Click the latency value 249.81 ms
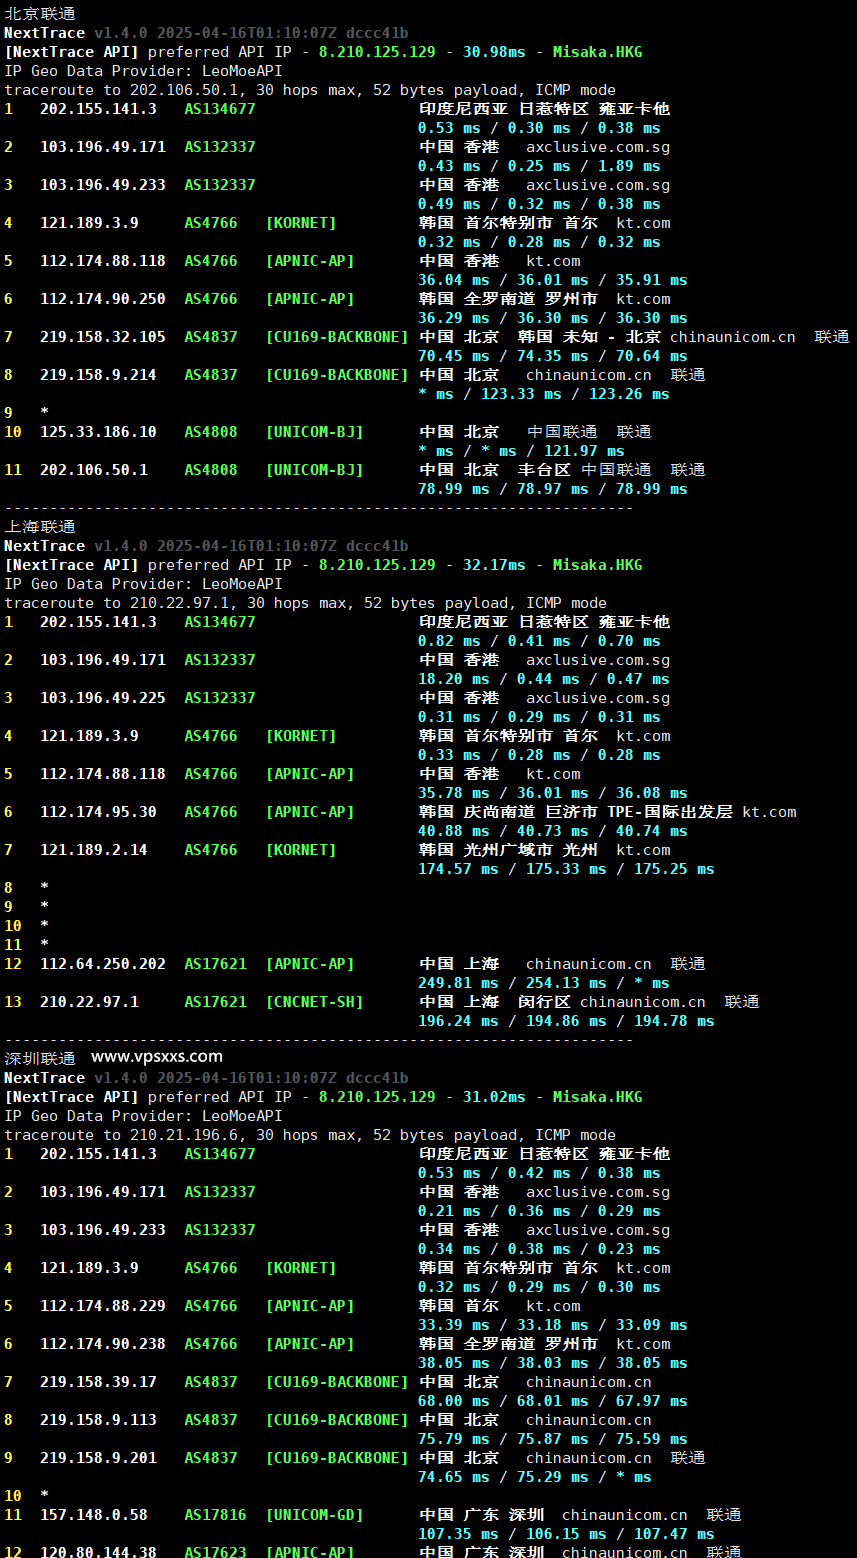 coord(458,983)
